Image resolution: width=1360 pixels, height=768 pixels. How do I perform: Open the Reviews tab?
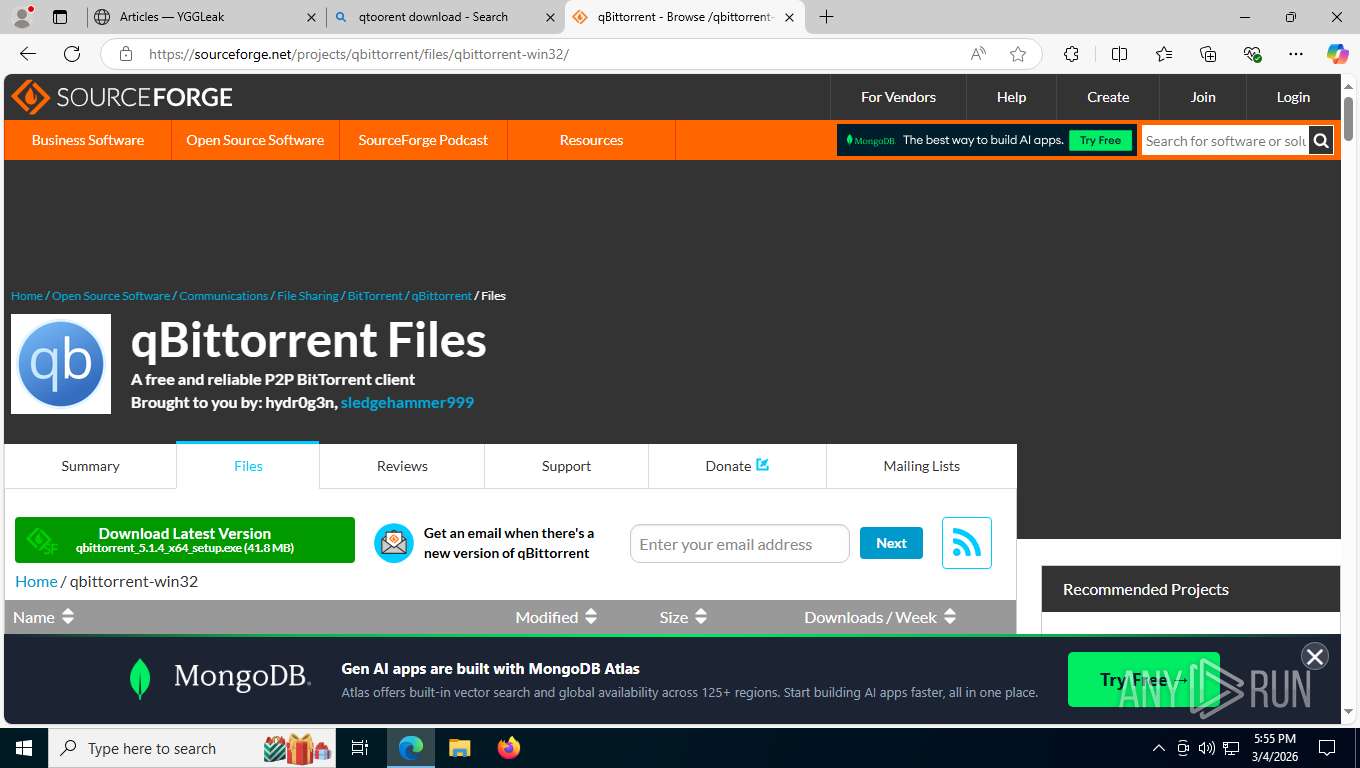click(402, 466)
